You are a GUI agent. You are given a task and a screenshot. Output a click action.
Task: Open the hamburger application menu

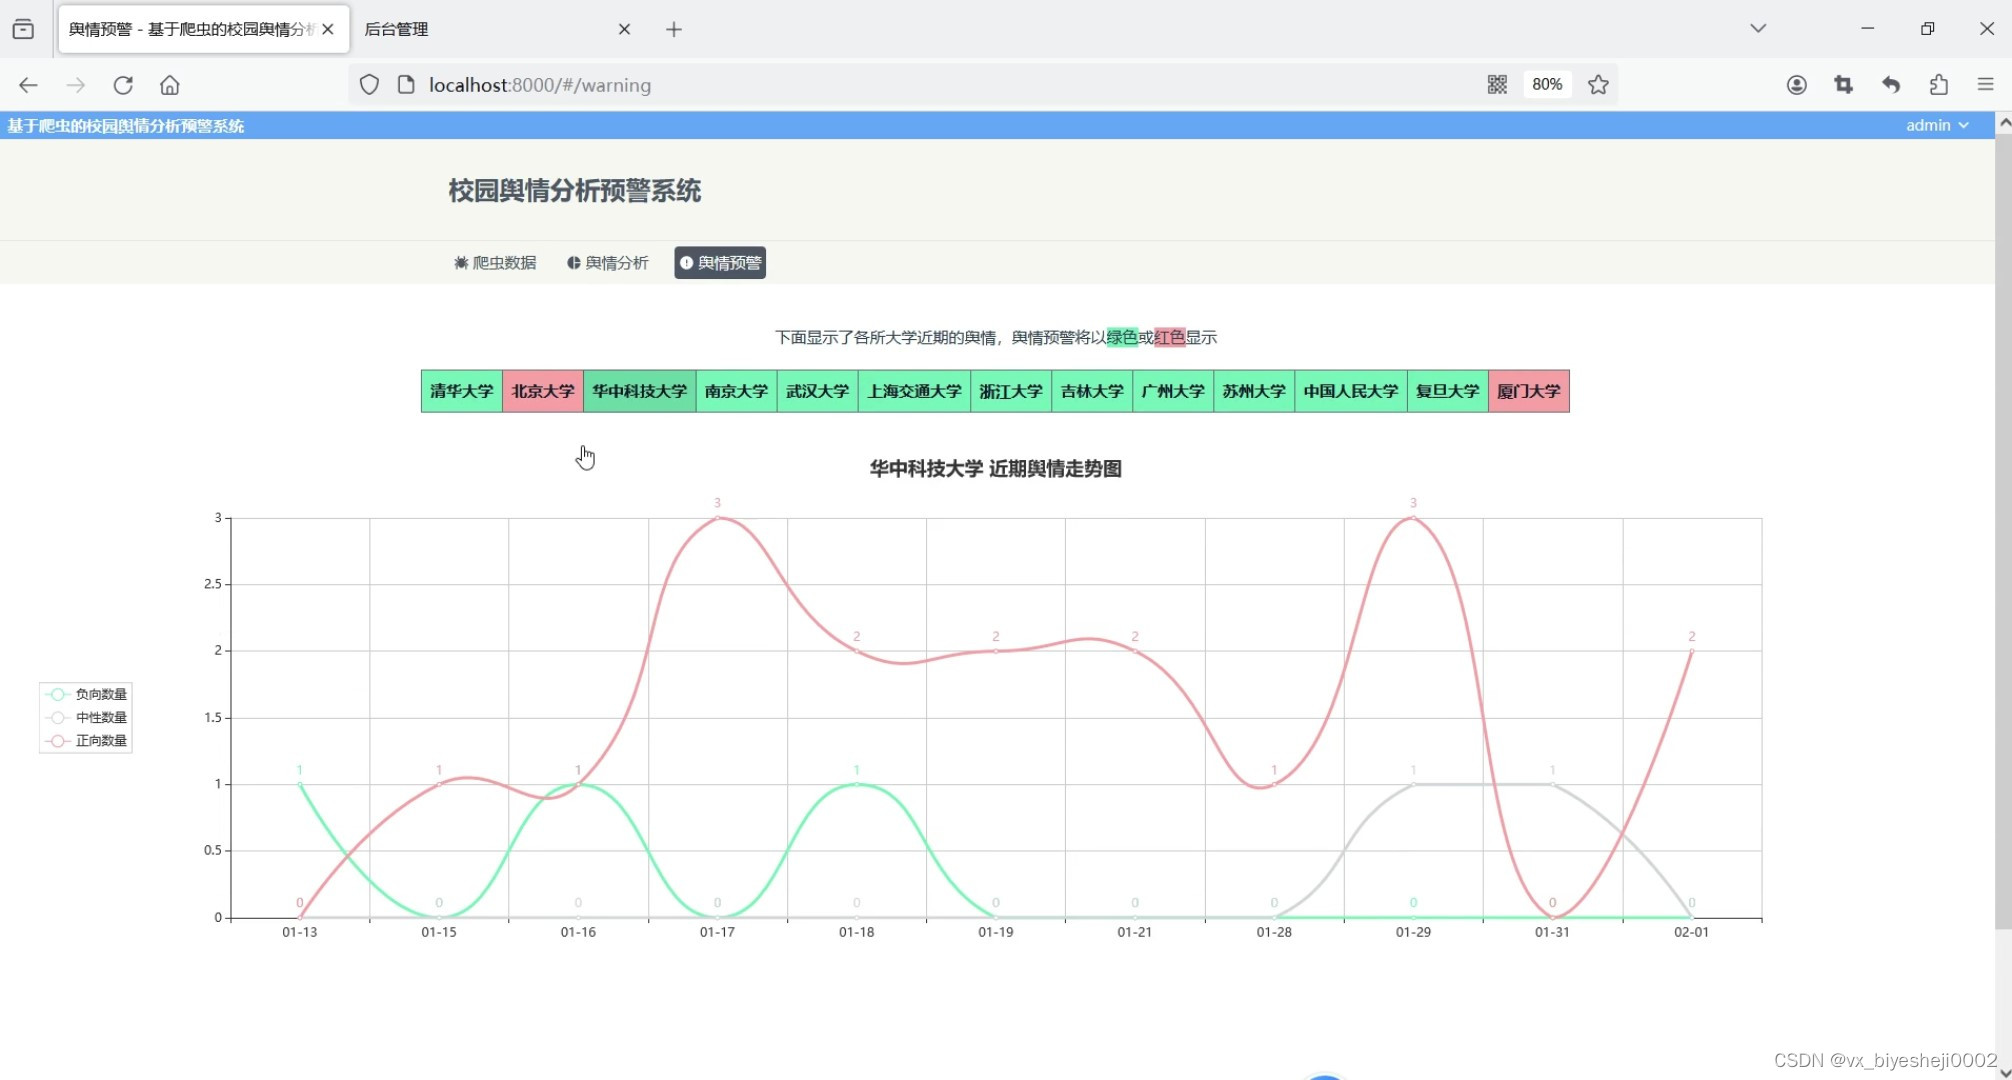(1985, 85)
